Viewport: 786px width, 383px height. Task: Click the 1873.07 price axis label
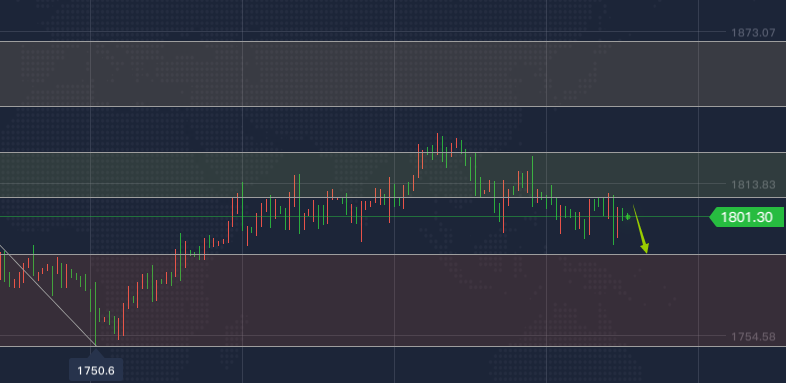(753, 33)
